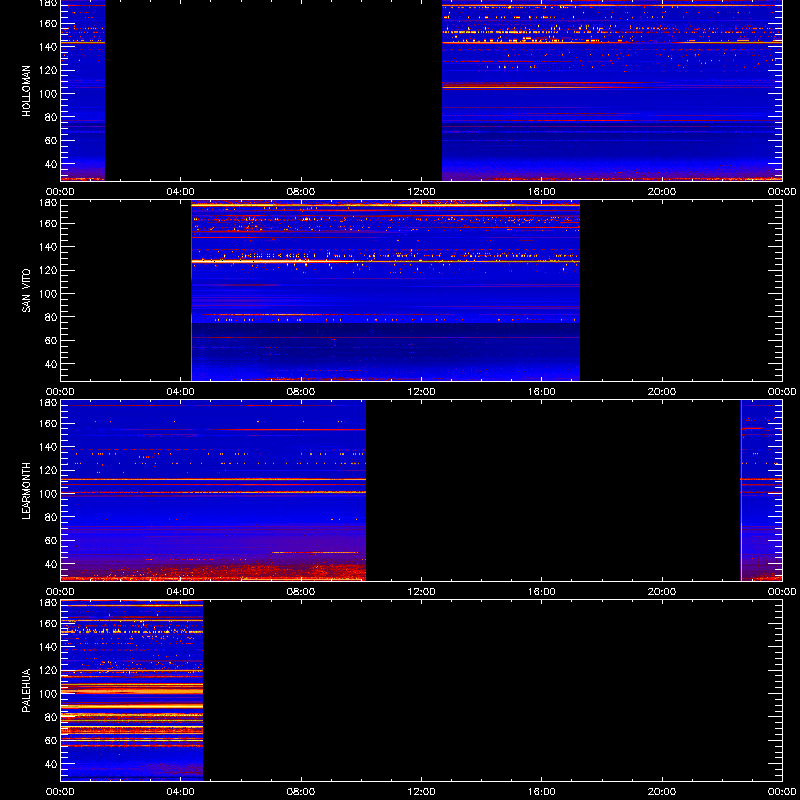Click 12:00 time label under Palehua plot
Viewport: 800px width, 800px height.
[421, 792]
